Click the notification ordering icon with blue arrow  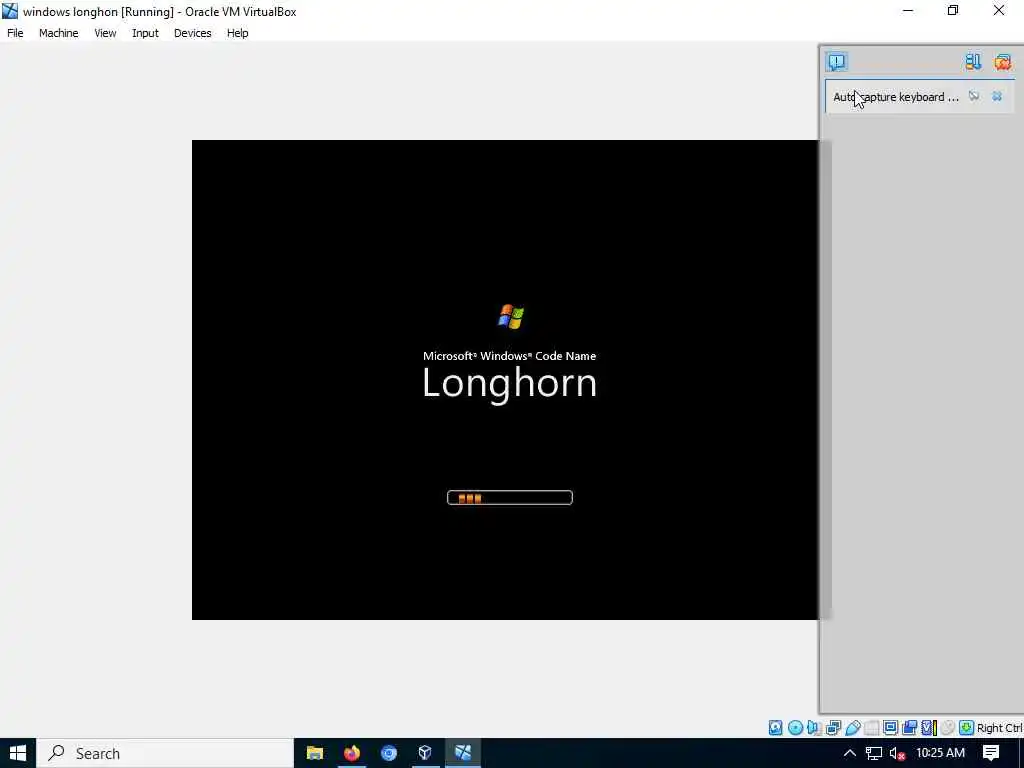point(973,62)
